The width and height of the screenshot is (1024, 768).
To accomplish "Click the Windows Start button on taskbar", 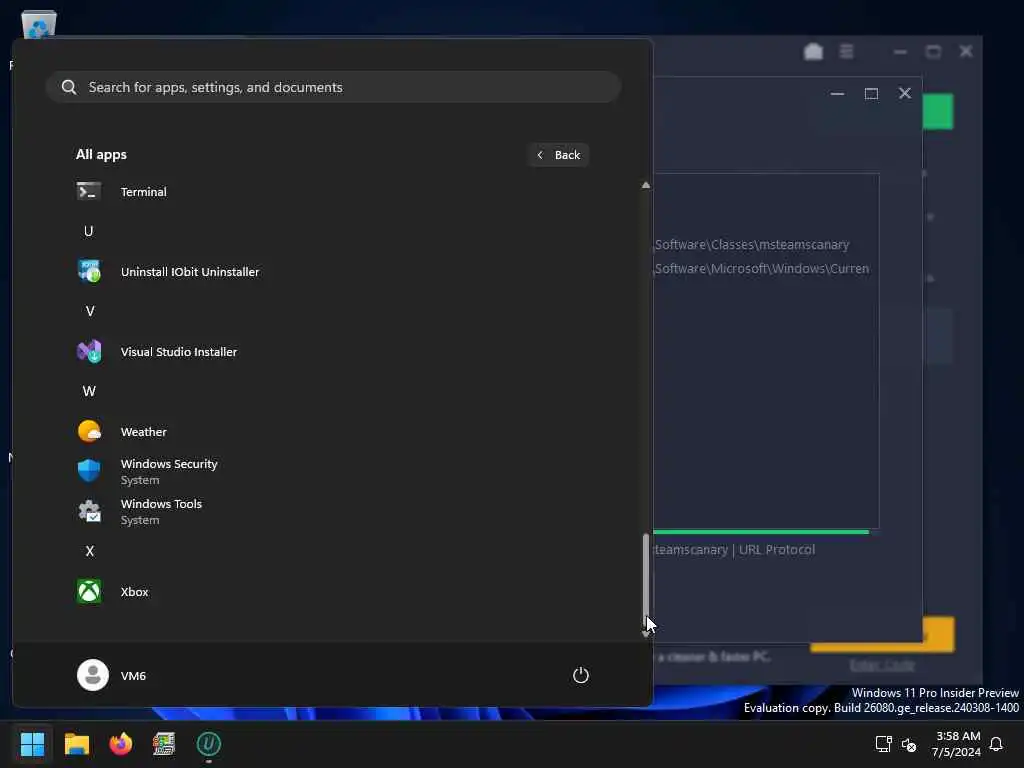I will point(32,744).
